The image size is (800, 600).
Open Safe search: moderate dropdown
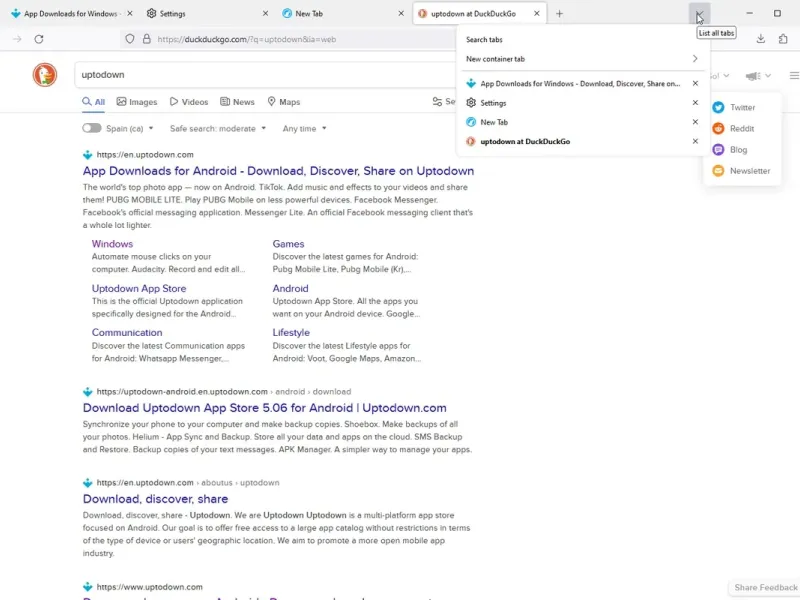pos(218,129)
